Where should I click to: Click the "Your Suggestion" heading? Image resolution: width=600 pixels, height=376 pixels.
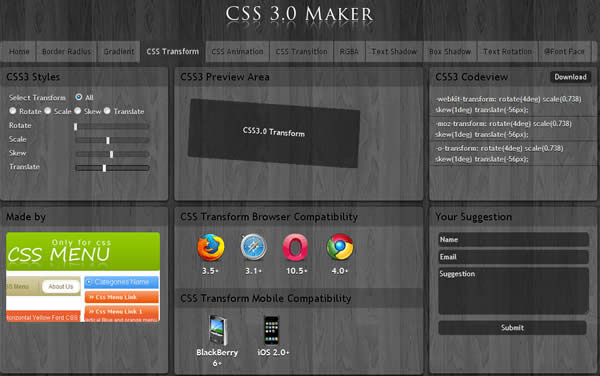(x=473, y=217)
